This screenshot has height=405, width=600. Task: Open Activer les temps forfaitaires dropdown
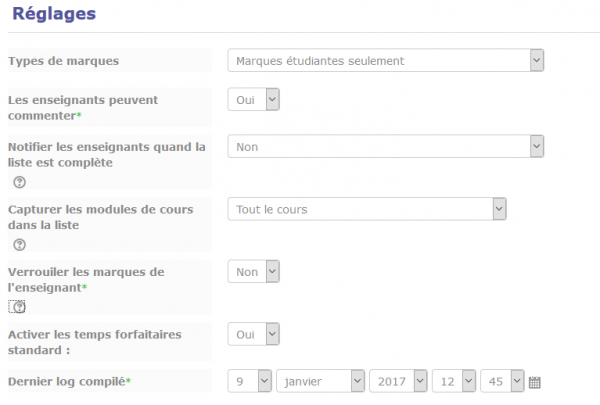click(x=253, y=334)
